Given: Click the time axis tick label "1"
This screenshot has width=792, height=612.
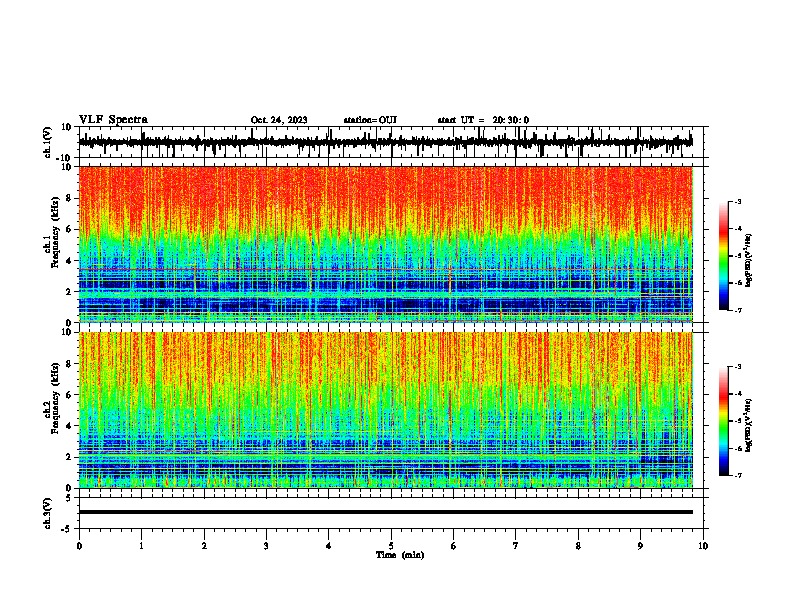Looking at the screenshot, I should (141, 546).
